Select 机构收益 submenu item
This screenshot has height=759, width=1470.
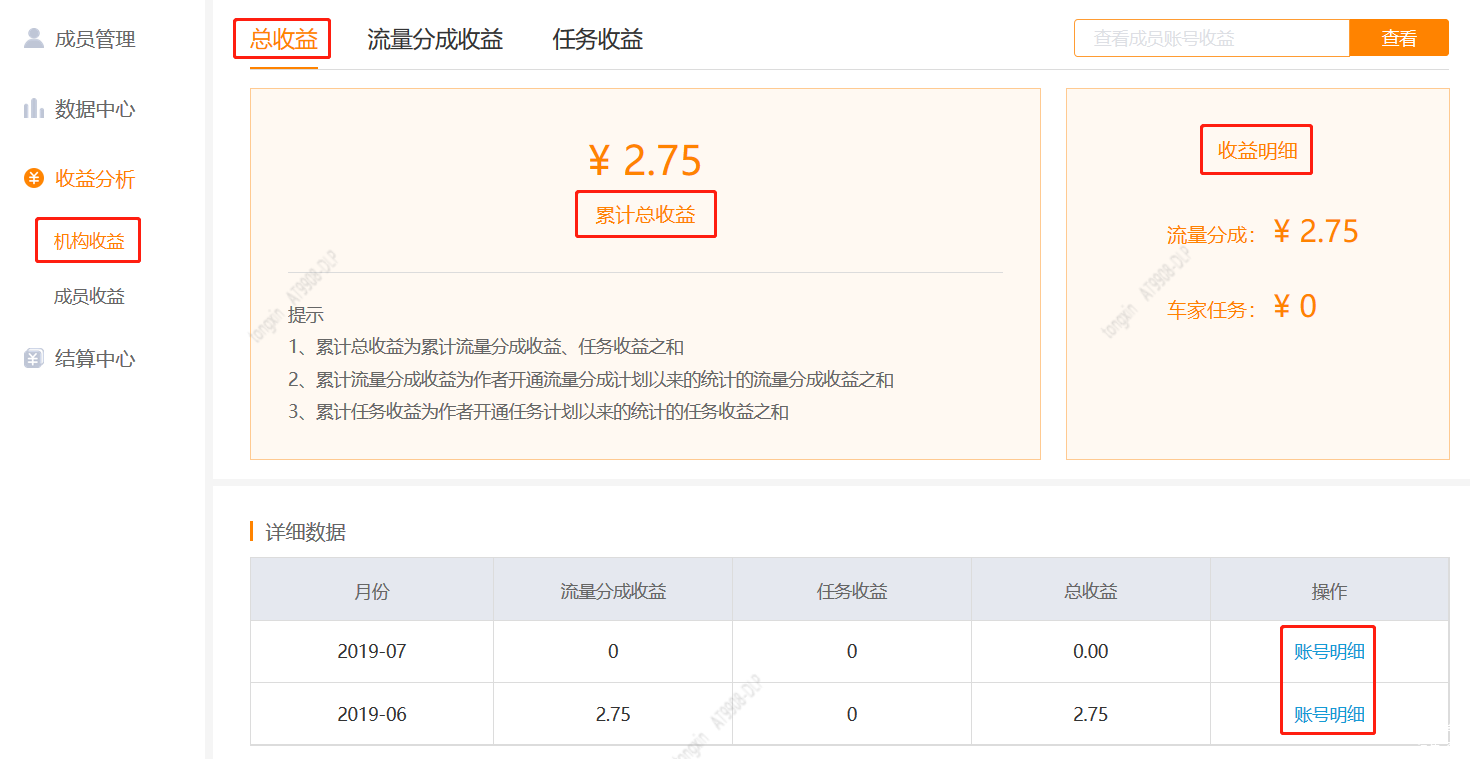89,241
